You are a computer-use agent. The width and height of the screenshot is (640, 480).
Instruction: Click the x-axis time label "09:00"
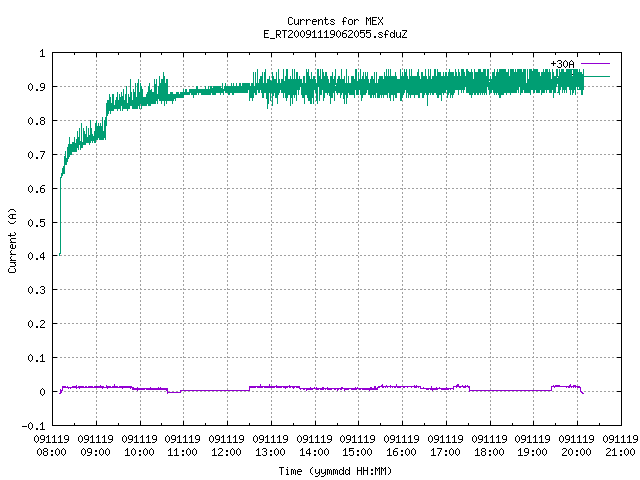[x=96, y=452]
